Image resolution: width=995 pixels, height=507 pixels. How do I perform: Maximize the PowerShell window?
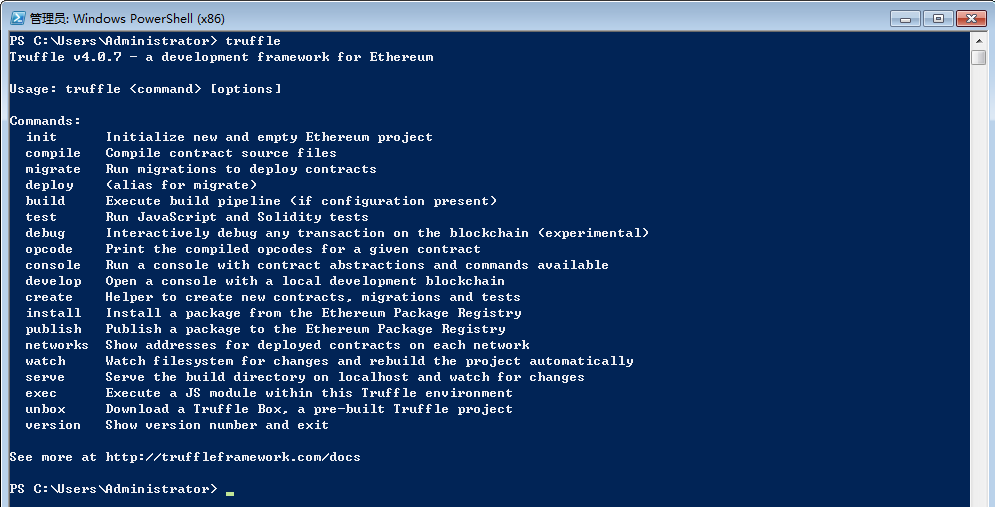coord(938,17)
